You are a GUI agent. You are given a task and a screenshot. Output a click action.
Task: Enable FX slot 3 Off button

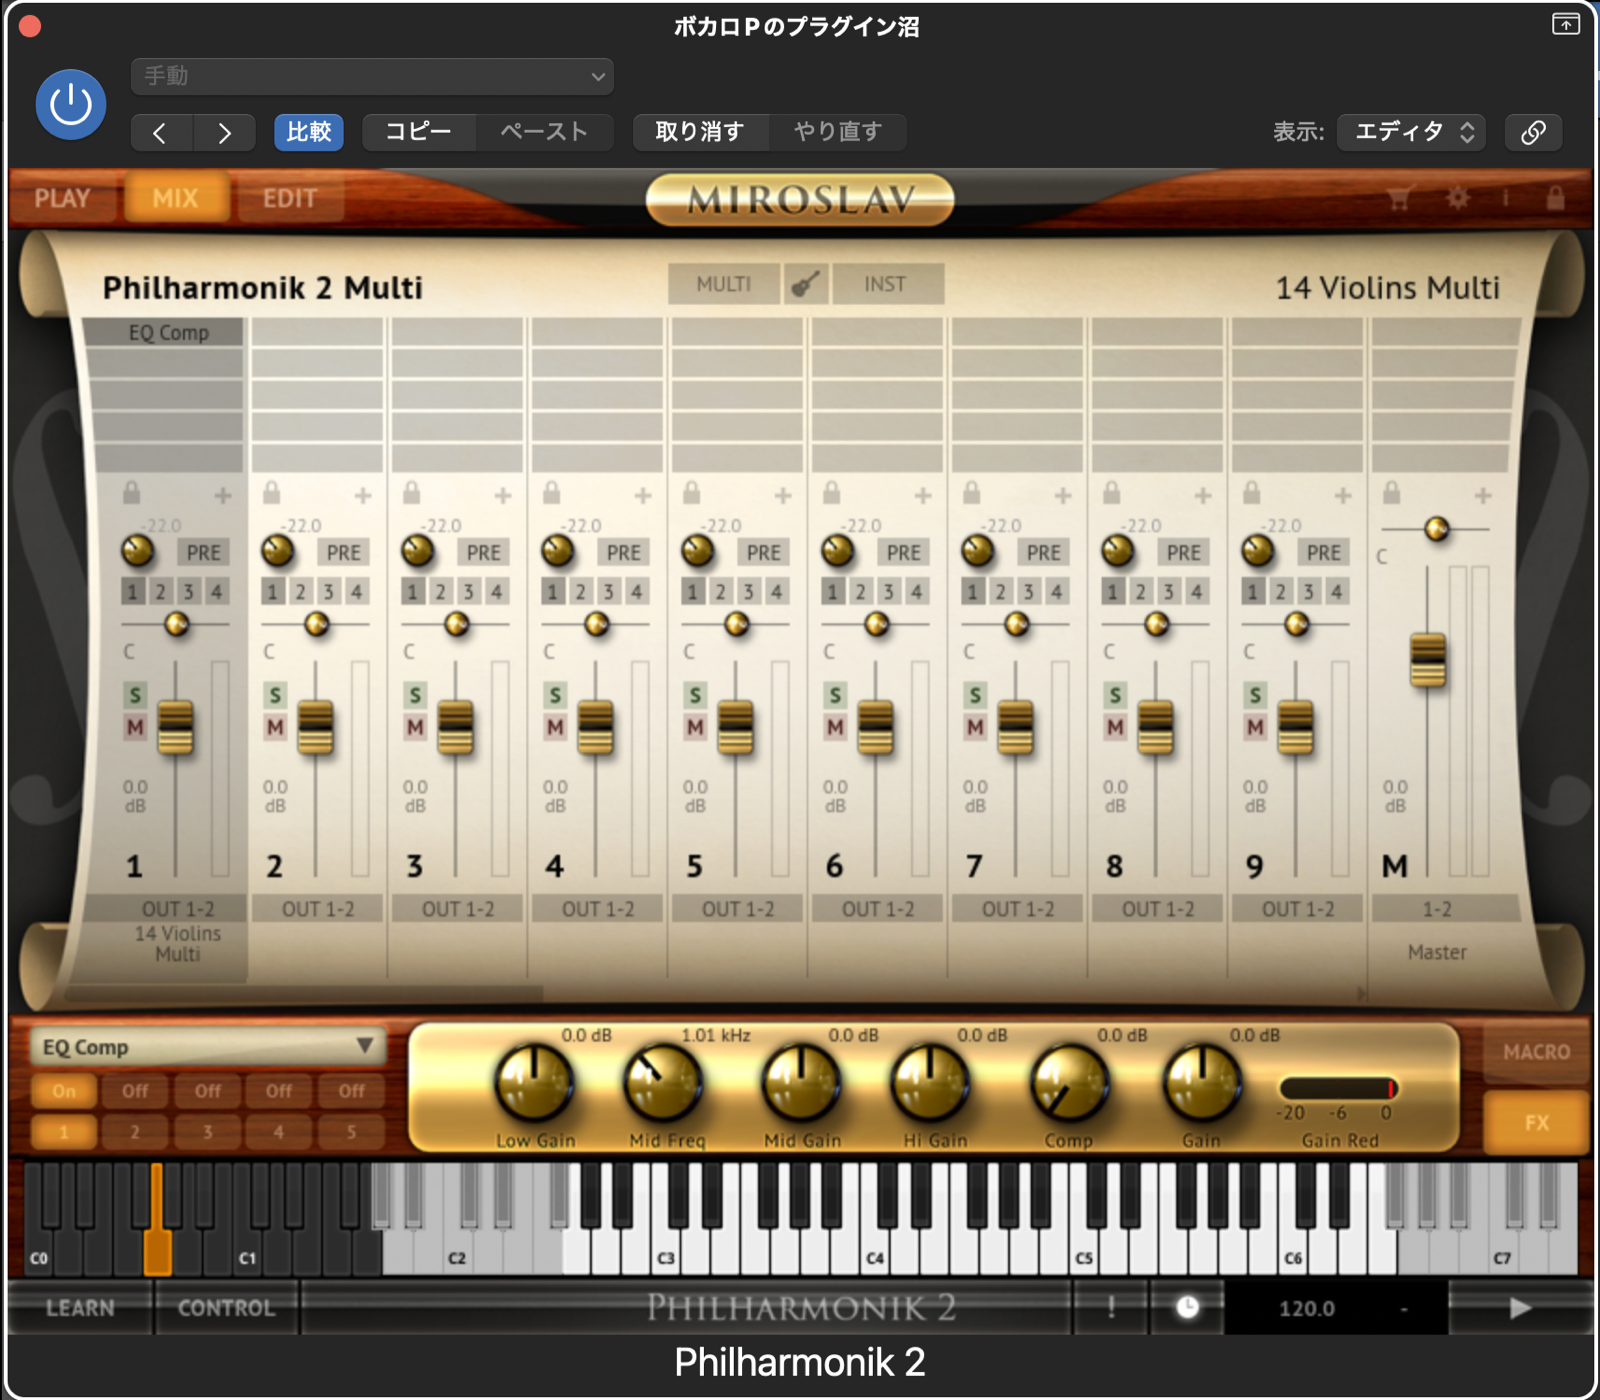click(x=208, y=1091)
